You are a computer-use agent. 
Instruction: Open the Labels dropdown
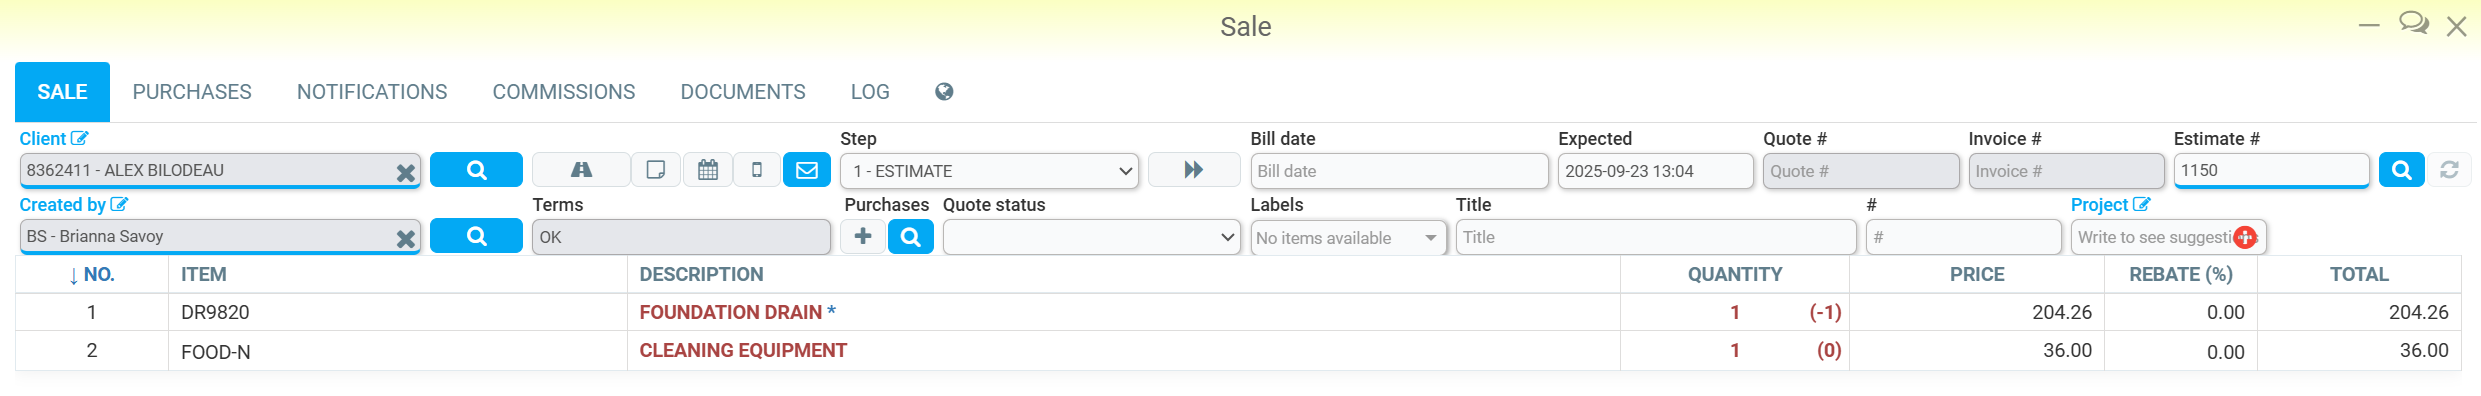coord(1348,237)
